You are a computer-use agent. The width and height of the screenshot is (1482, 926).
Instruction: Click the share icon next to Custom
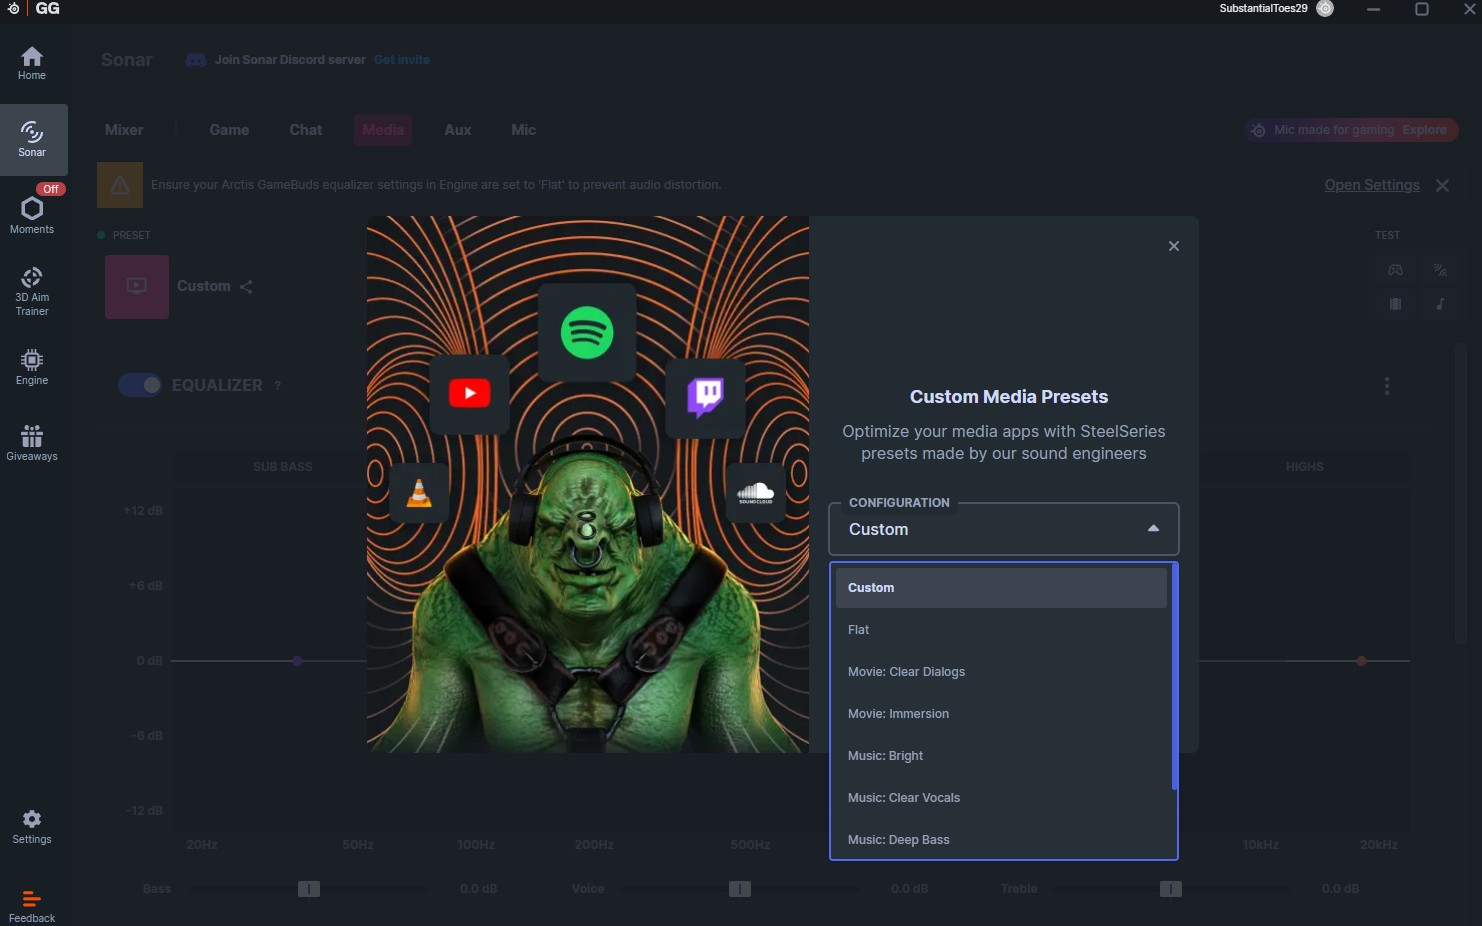click(246, 287)
